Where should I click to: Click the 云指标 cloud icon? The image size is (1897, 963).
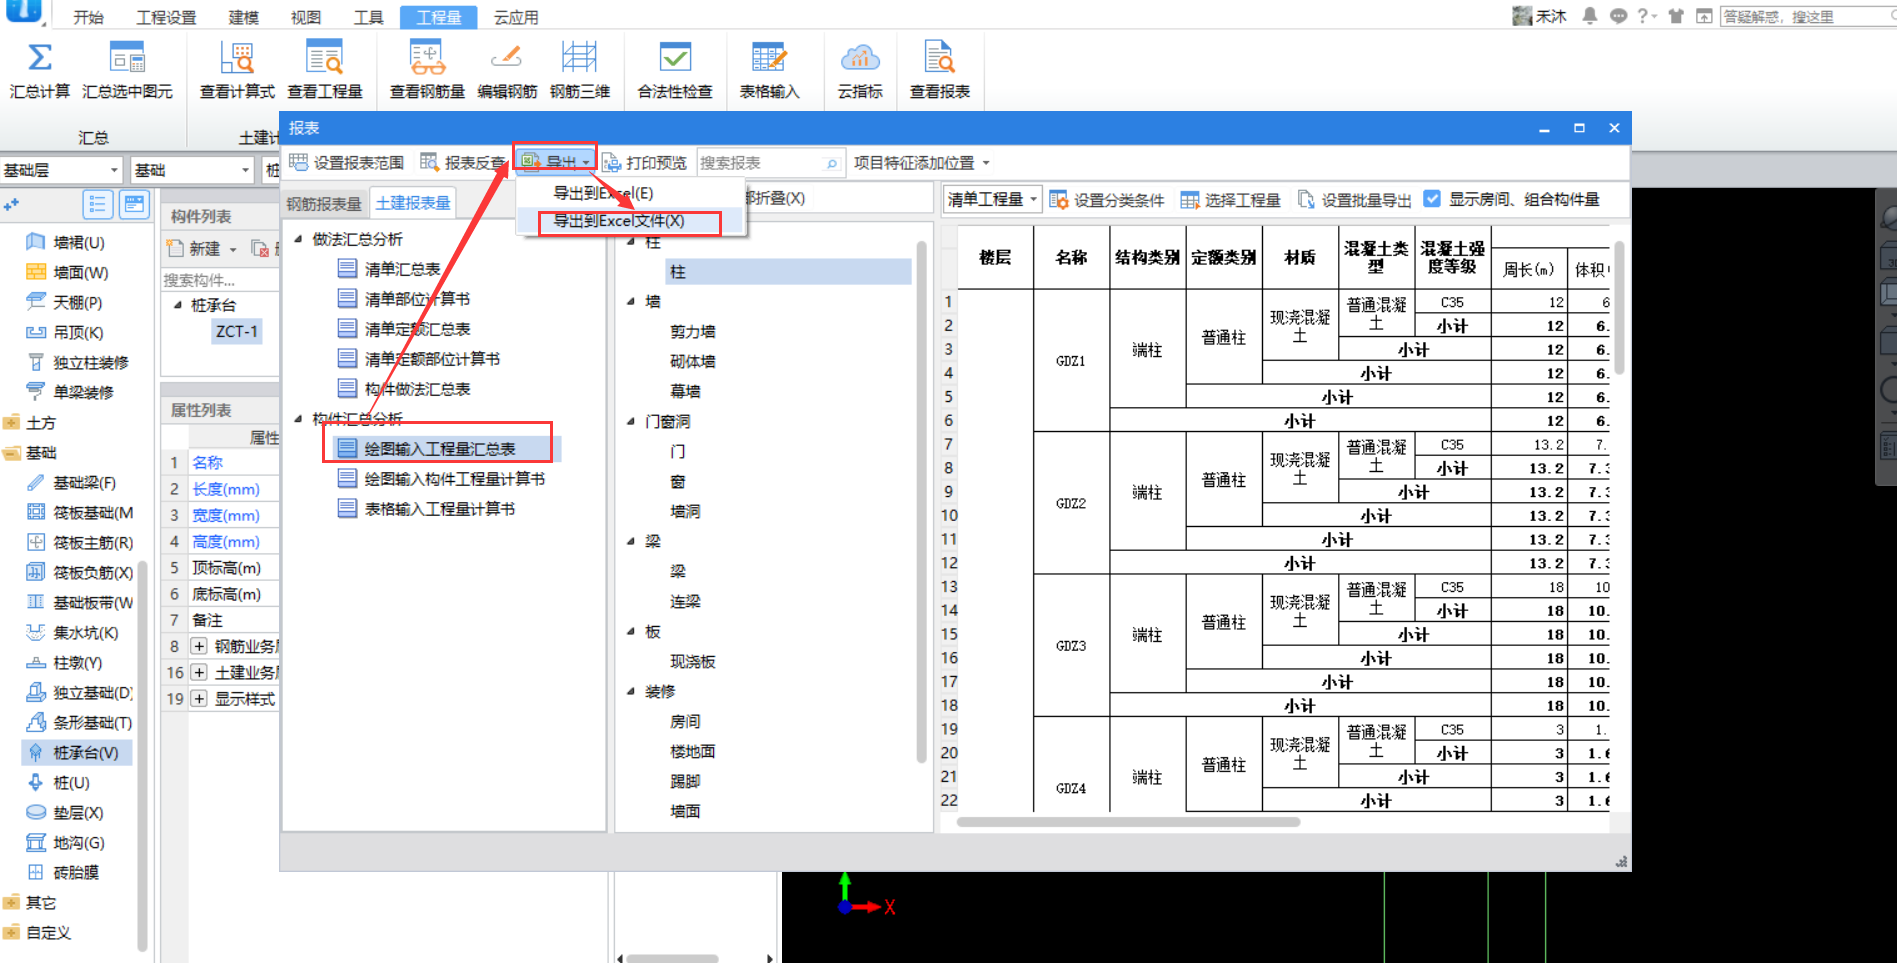coord(860,58)
